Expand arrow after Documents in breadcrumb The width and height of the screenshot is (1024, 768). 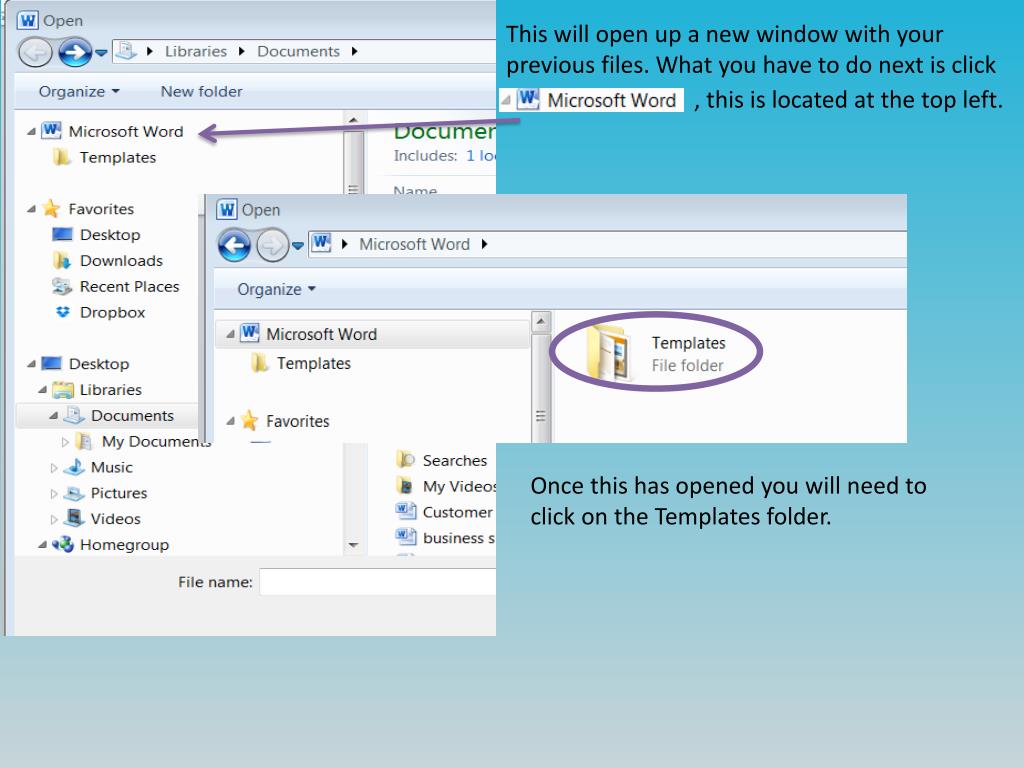[354, 52]
